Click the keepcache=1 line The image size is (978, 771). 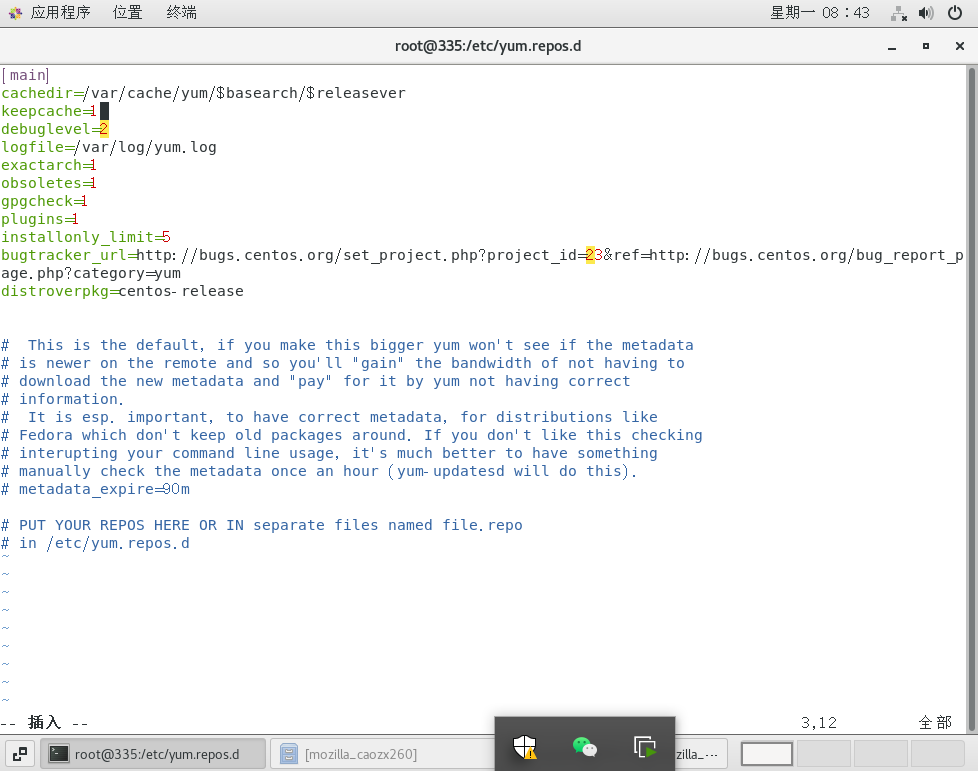pos(49,111)
